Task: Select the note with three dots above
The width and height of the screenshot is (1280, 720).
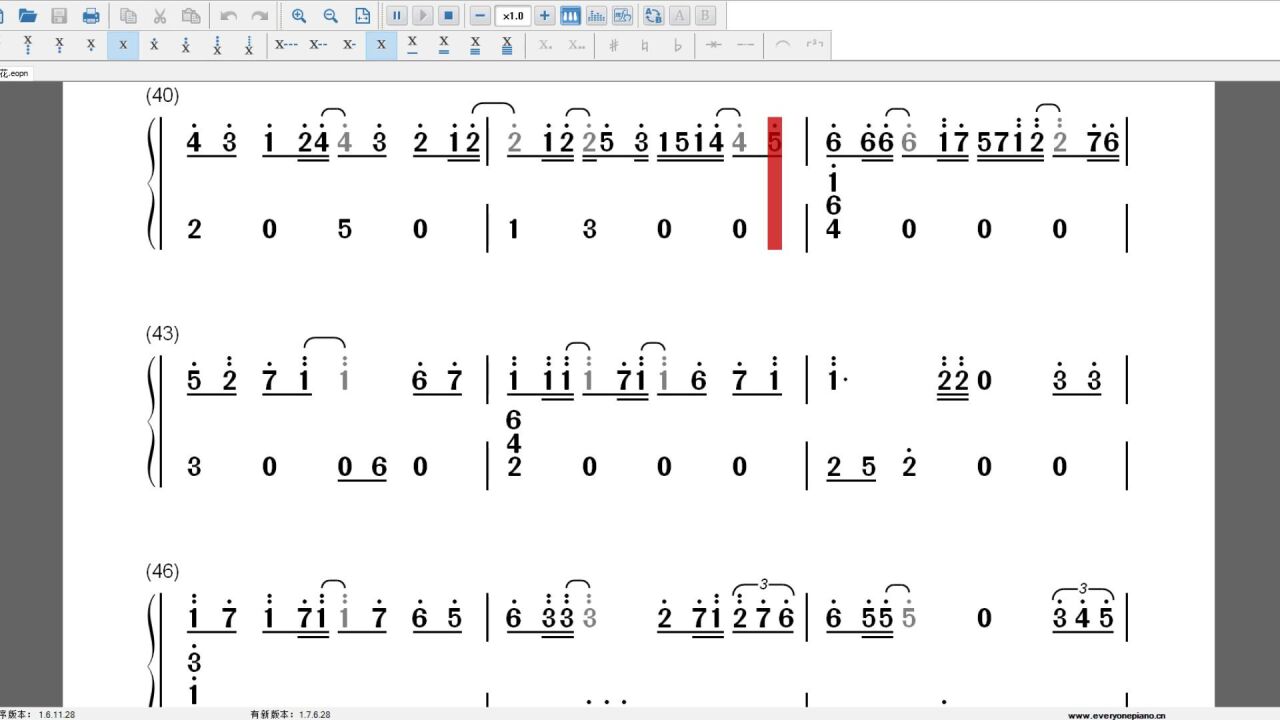Action: pyautogui.click(x=217, y=45)
